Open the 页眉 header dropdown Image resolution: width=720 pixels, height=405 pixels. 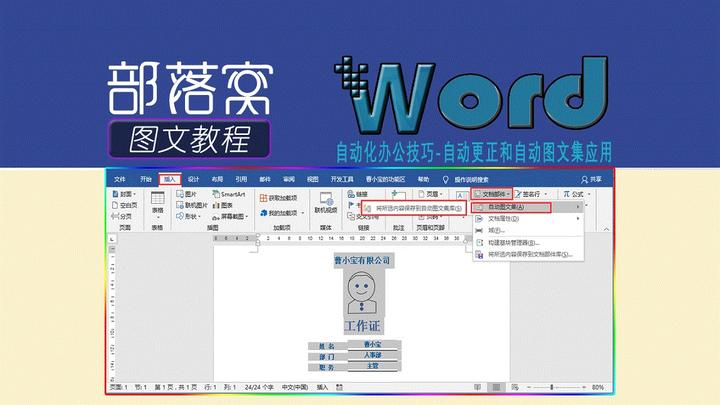pyautogui.click(x=430, y=194)
